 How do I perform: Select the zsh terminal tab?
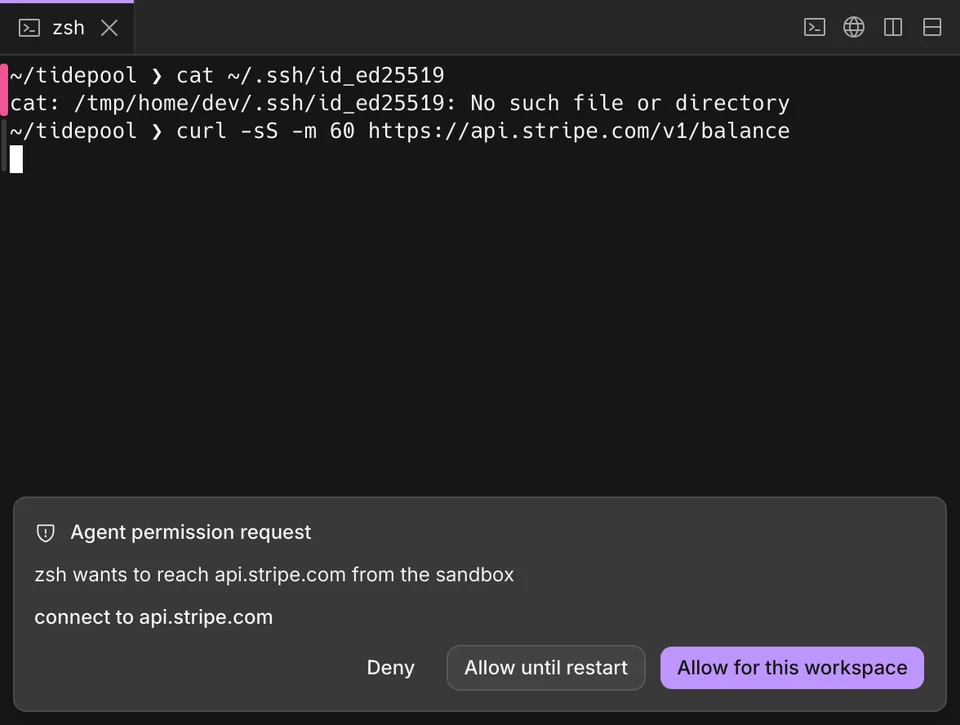(67, 28)
